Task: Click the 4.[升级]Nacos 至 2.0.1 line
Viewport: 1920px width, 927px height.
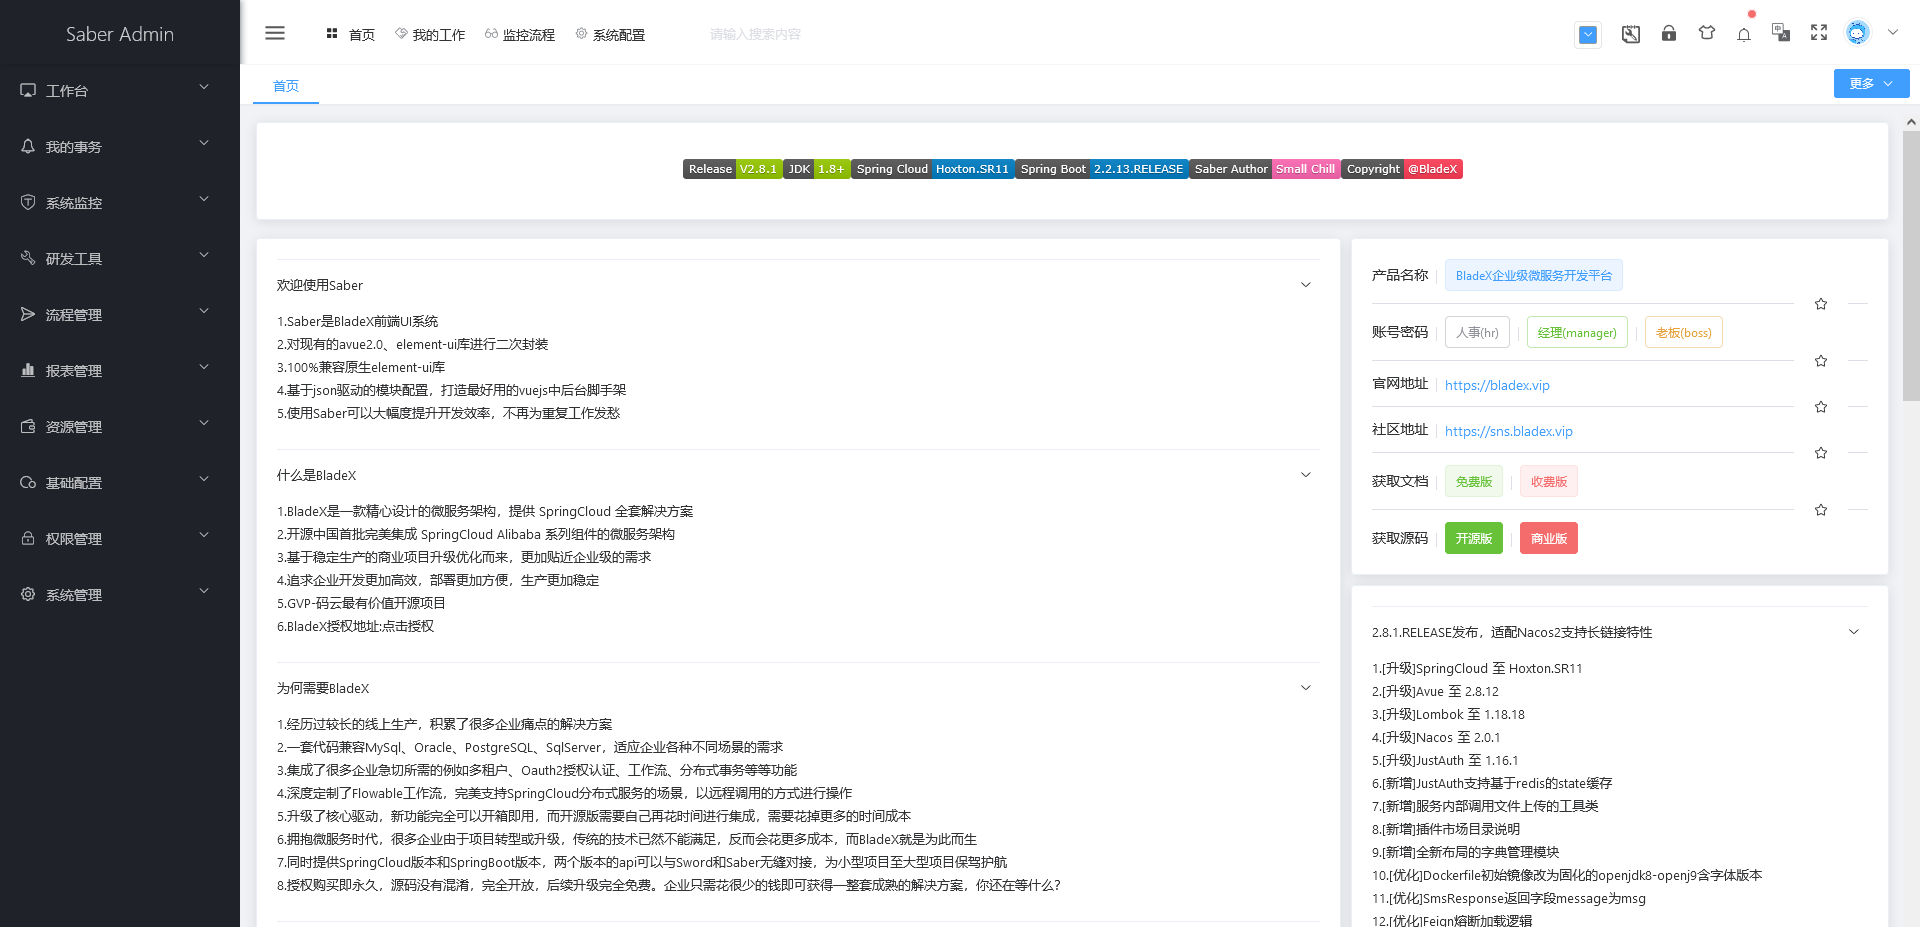Action: click(x=1436, y=738)
